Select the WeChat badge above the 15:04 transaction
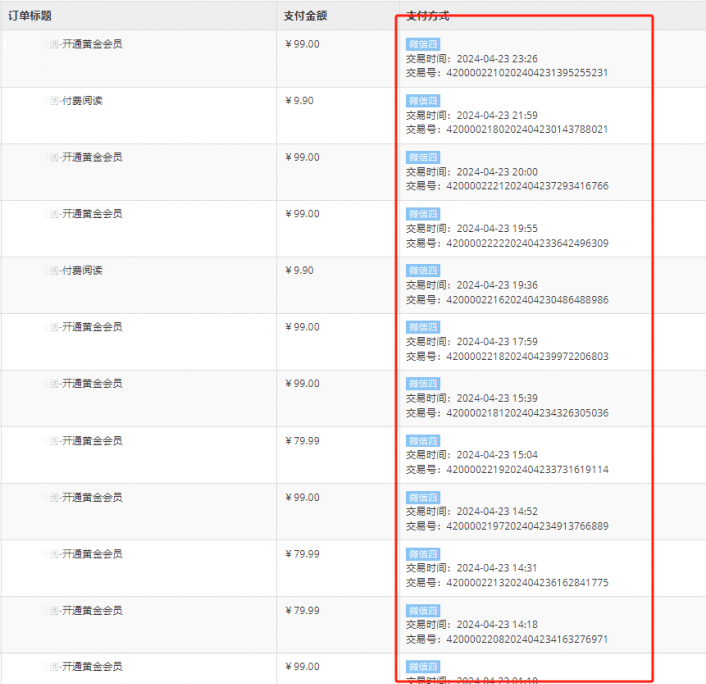Screen dimensions: 706x684 tap(422, 440)
